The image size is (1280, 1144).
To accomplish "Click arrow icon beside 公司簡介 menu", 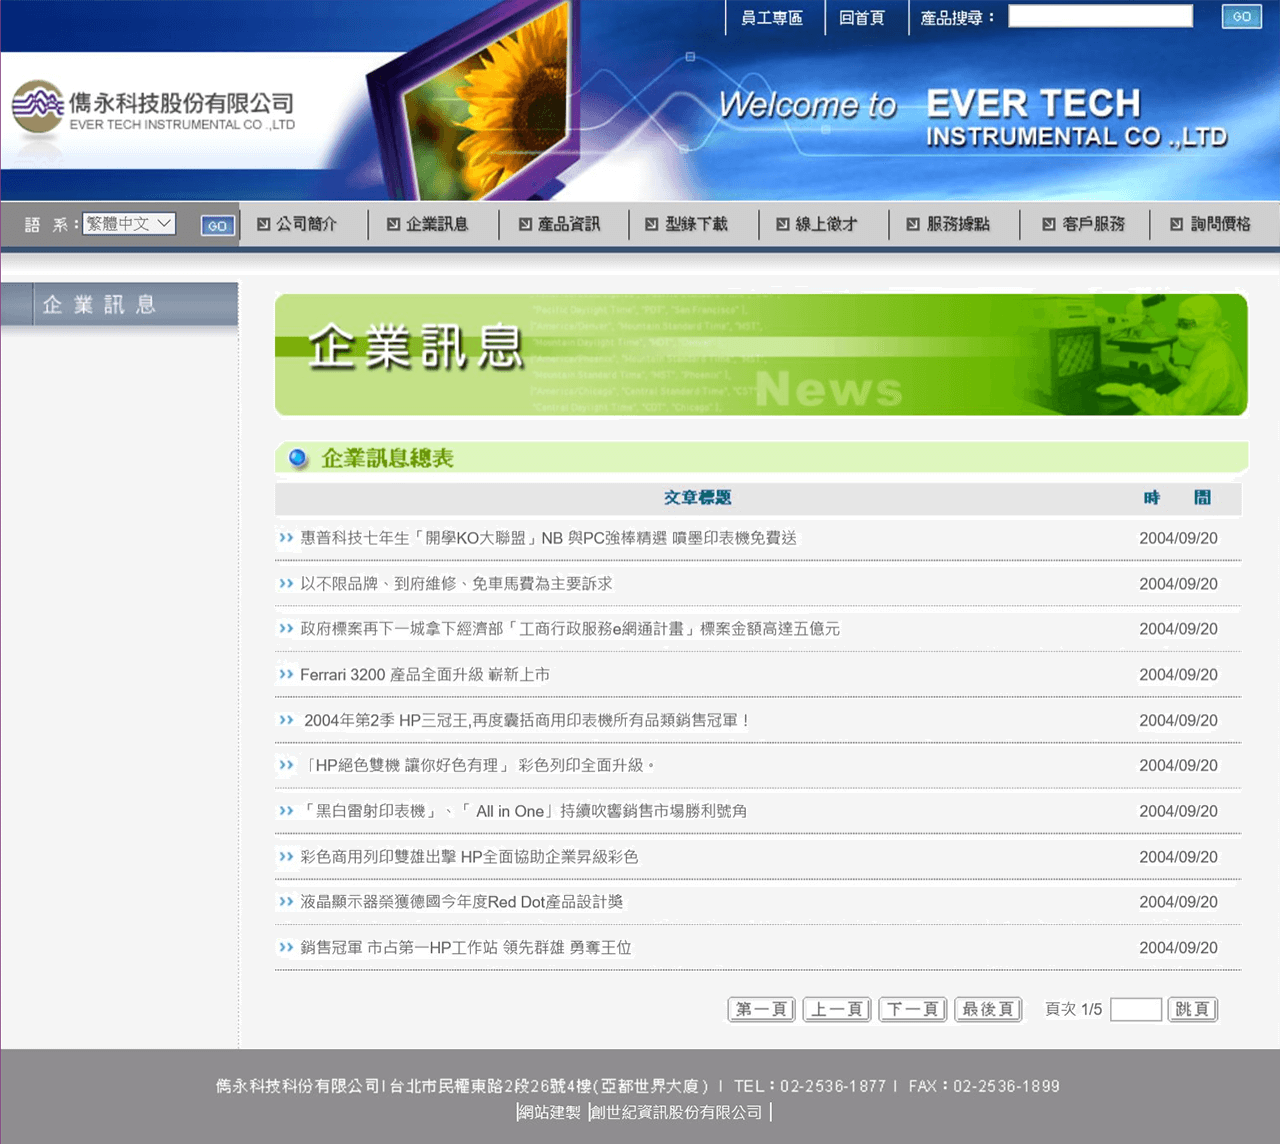I will pyautogui.click(x=263, y=225).
